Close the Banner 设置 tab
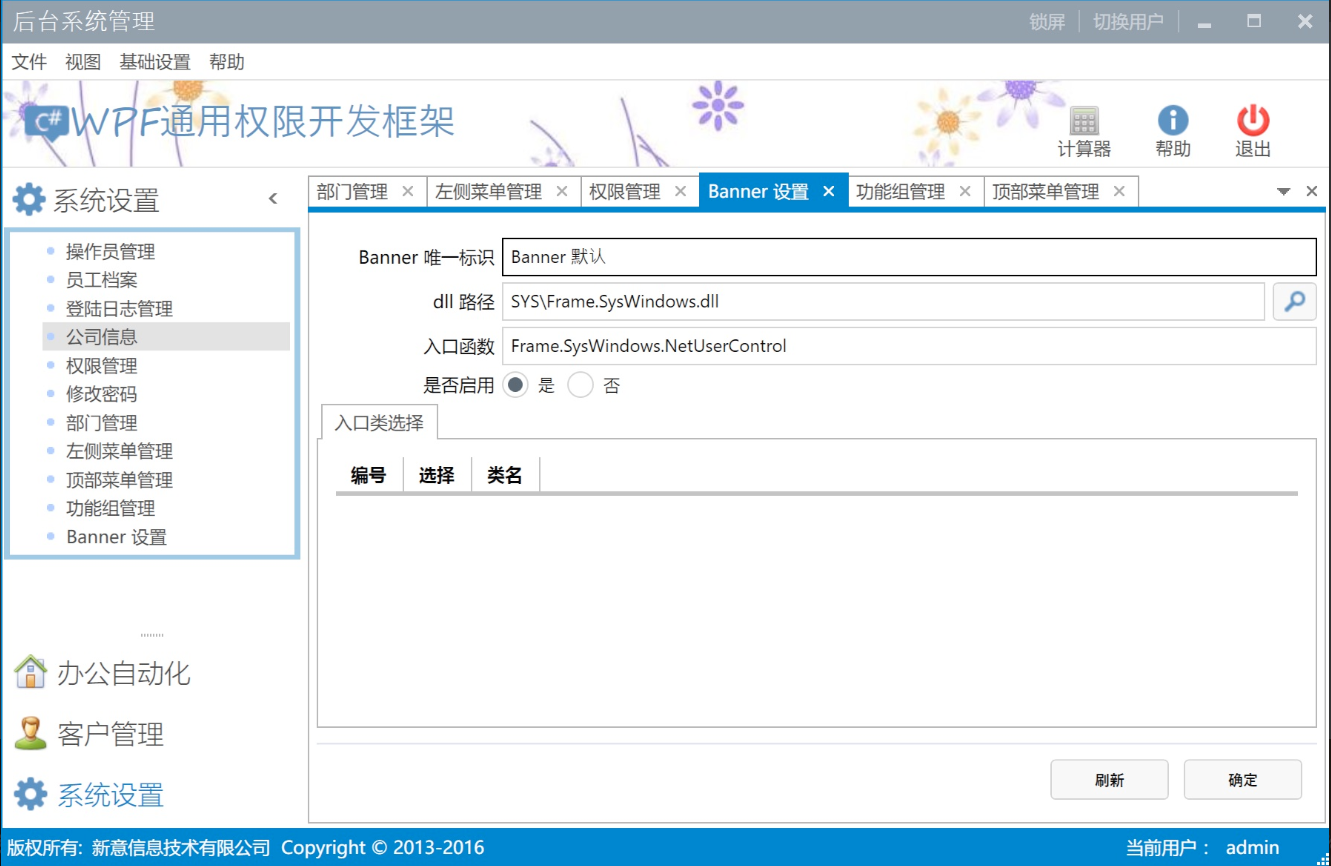The width and height of the screenshot is (1331, 866). pyautogui.click(x=828, y=191)
